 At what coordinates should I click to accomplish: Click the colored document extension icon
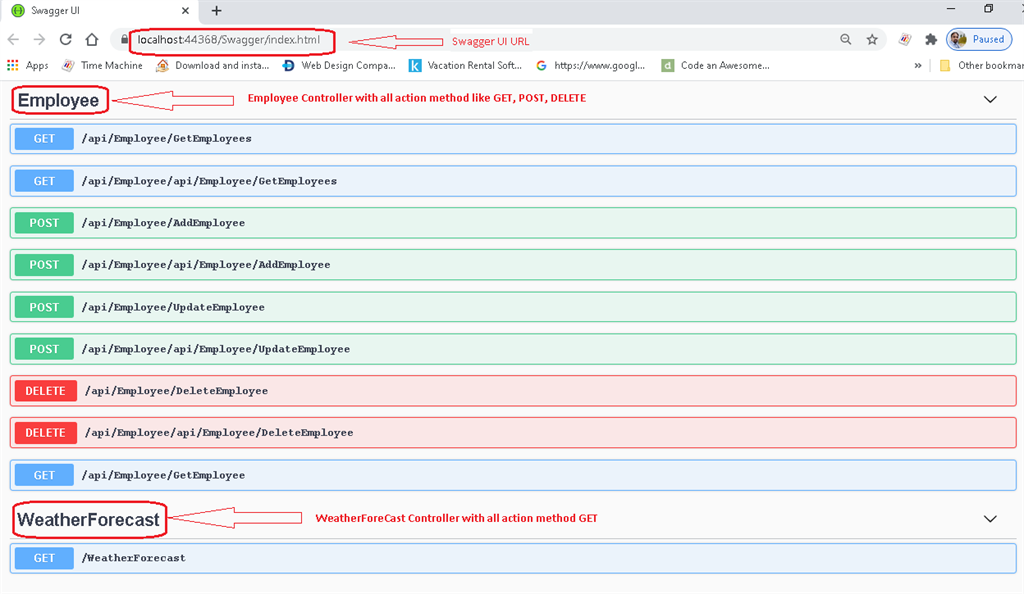click(x=903, y=39)
